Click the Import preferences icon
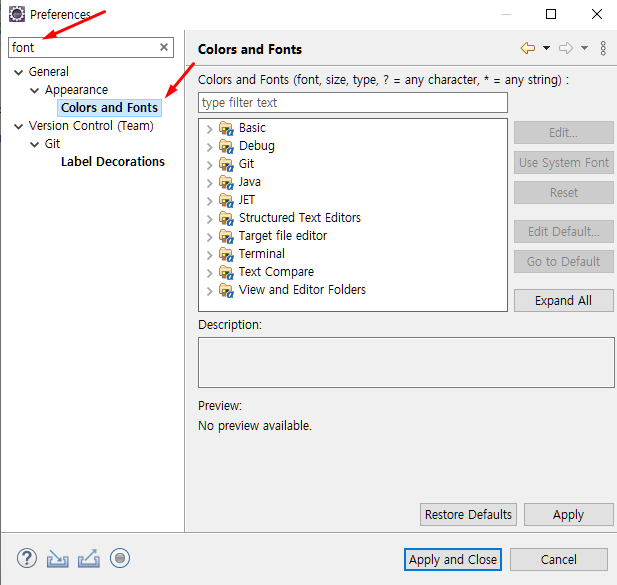This screenshot has height=585, width=617. (57, 559)
